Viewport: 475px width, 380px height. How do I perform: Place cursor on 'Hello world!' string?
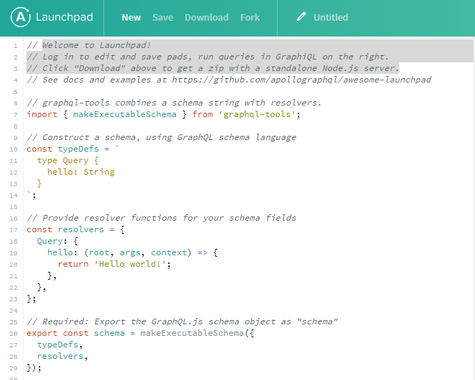pyautogui.click(x=130, y=264)
